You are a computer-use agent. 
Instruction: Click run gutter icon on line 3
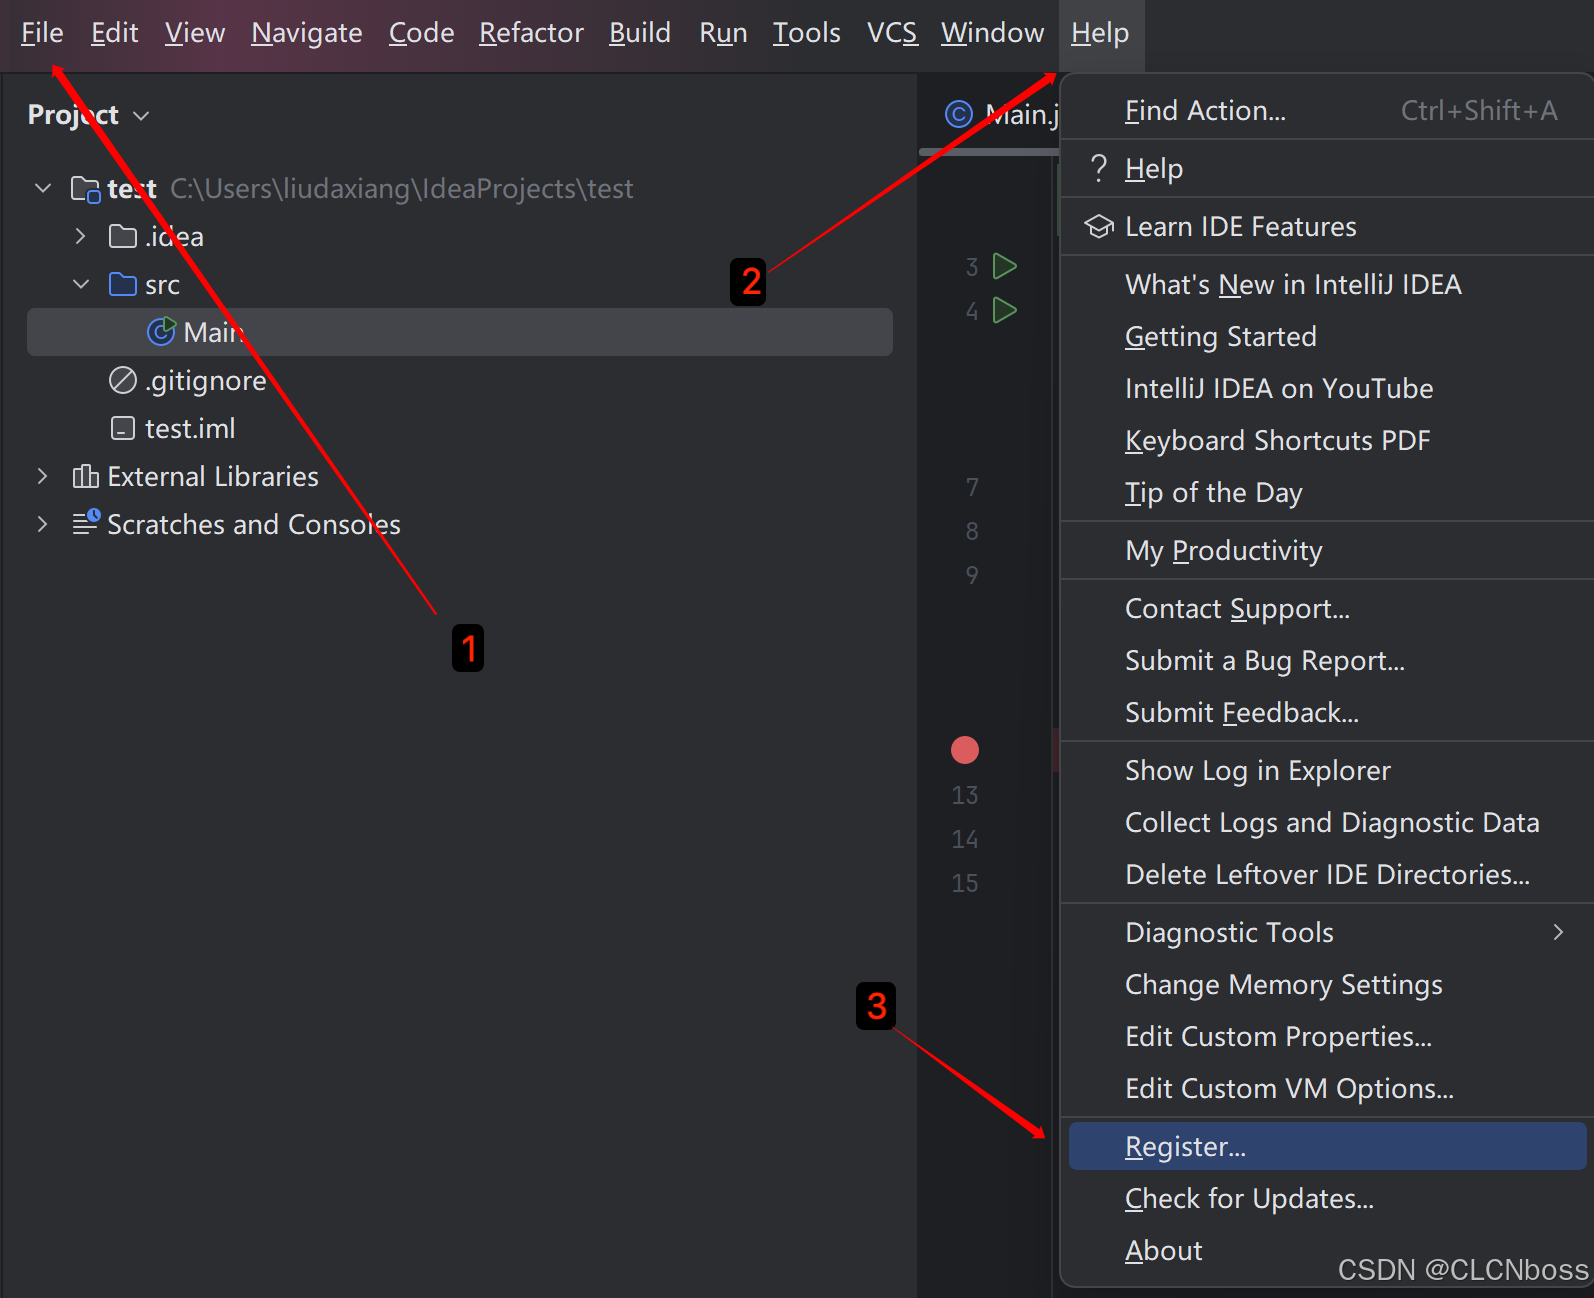point(1005,266)
